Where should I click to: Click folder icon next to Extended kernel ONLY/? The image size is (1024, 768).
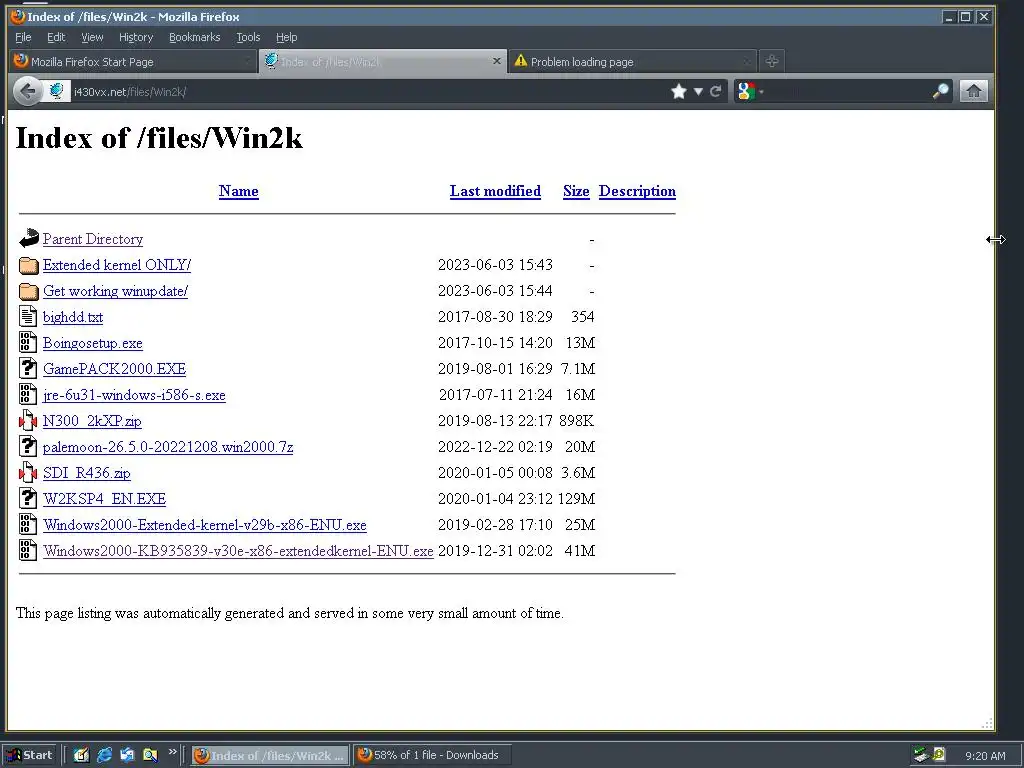point(28,264)
